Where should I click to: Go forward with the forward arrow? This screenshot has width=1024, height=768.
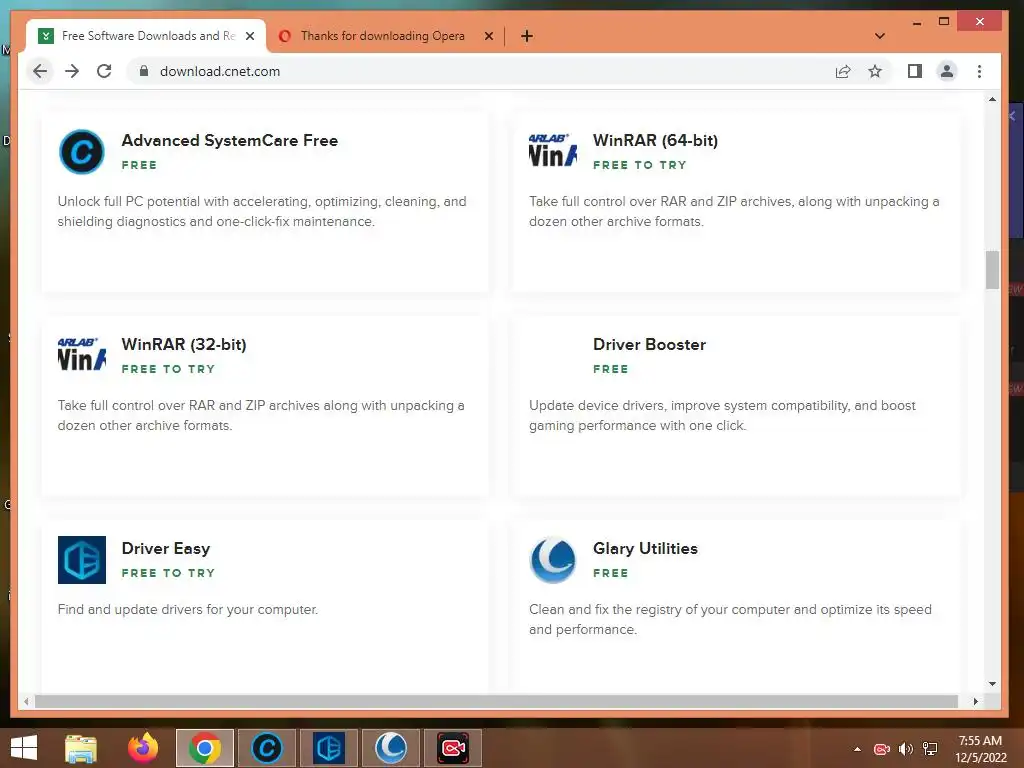coord(72,71)
